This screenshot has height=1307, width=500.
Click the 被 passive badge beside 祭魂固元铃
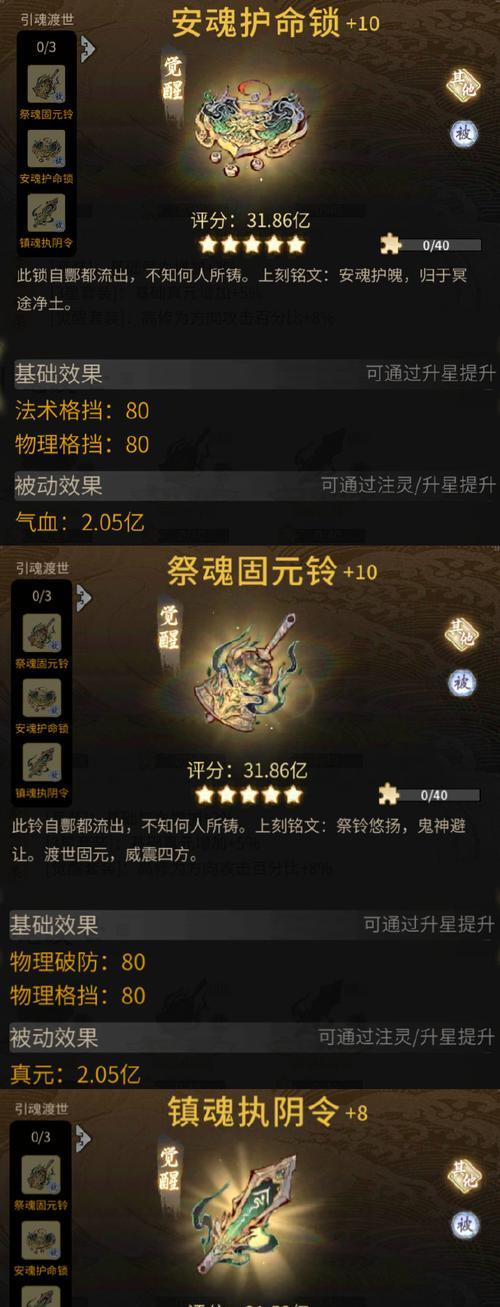coord(462,682)
